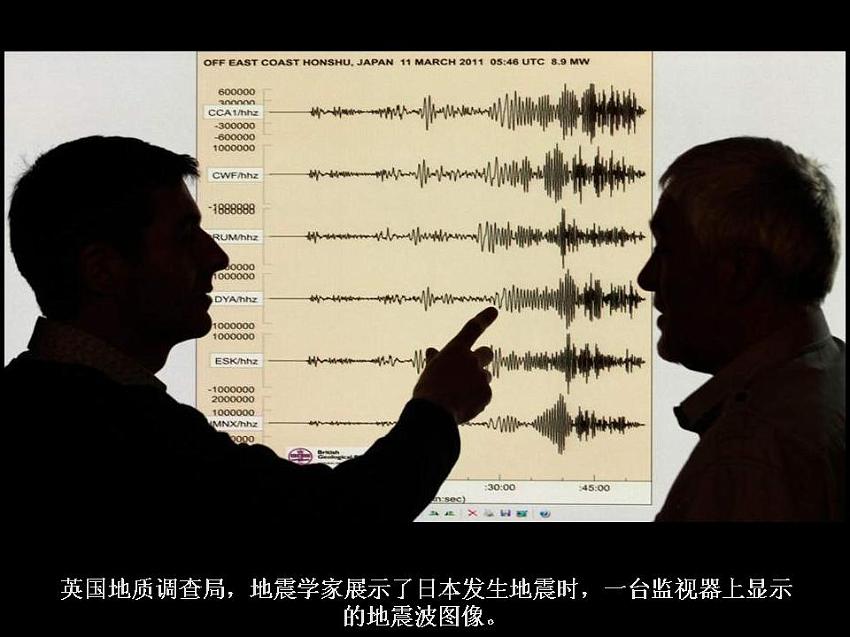Viewport: 850px width, 637px height.
Task: Select the RUM/hhz channel label
Action: tap(238, 237)
